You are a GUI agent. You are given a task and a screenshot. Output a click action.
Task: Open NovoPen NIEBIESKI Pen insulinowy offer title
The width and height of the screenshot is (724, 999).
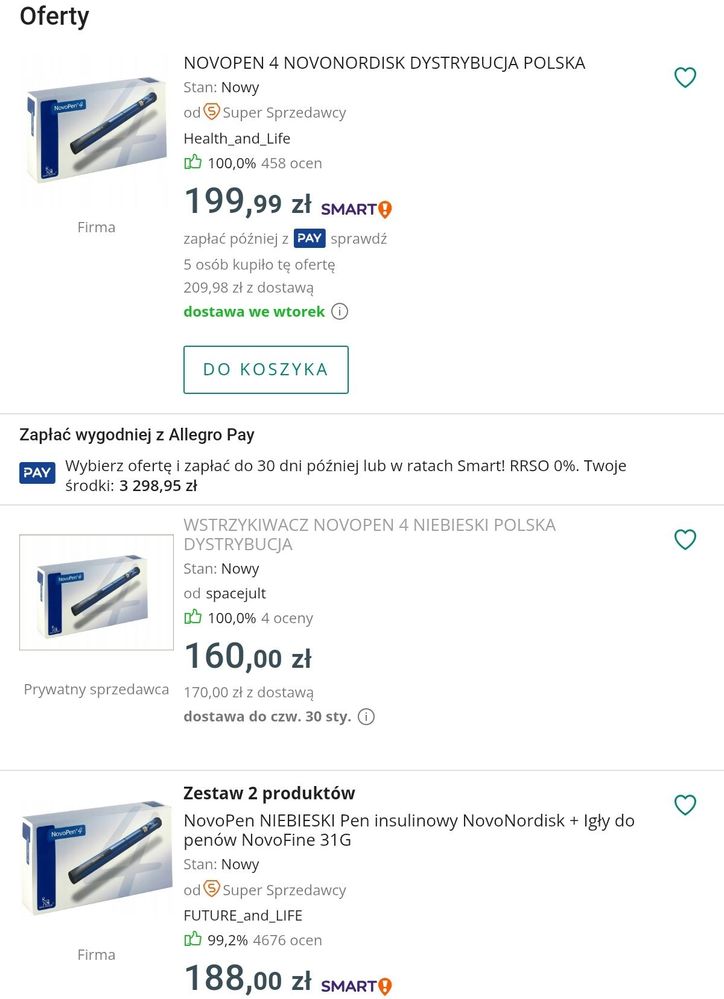tap(409, 830)
